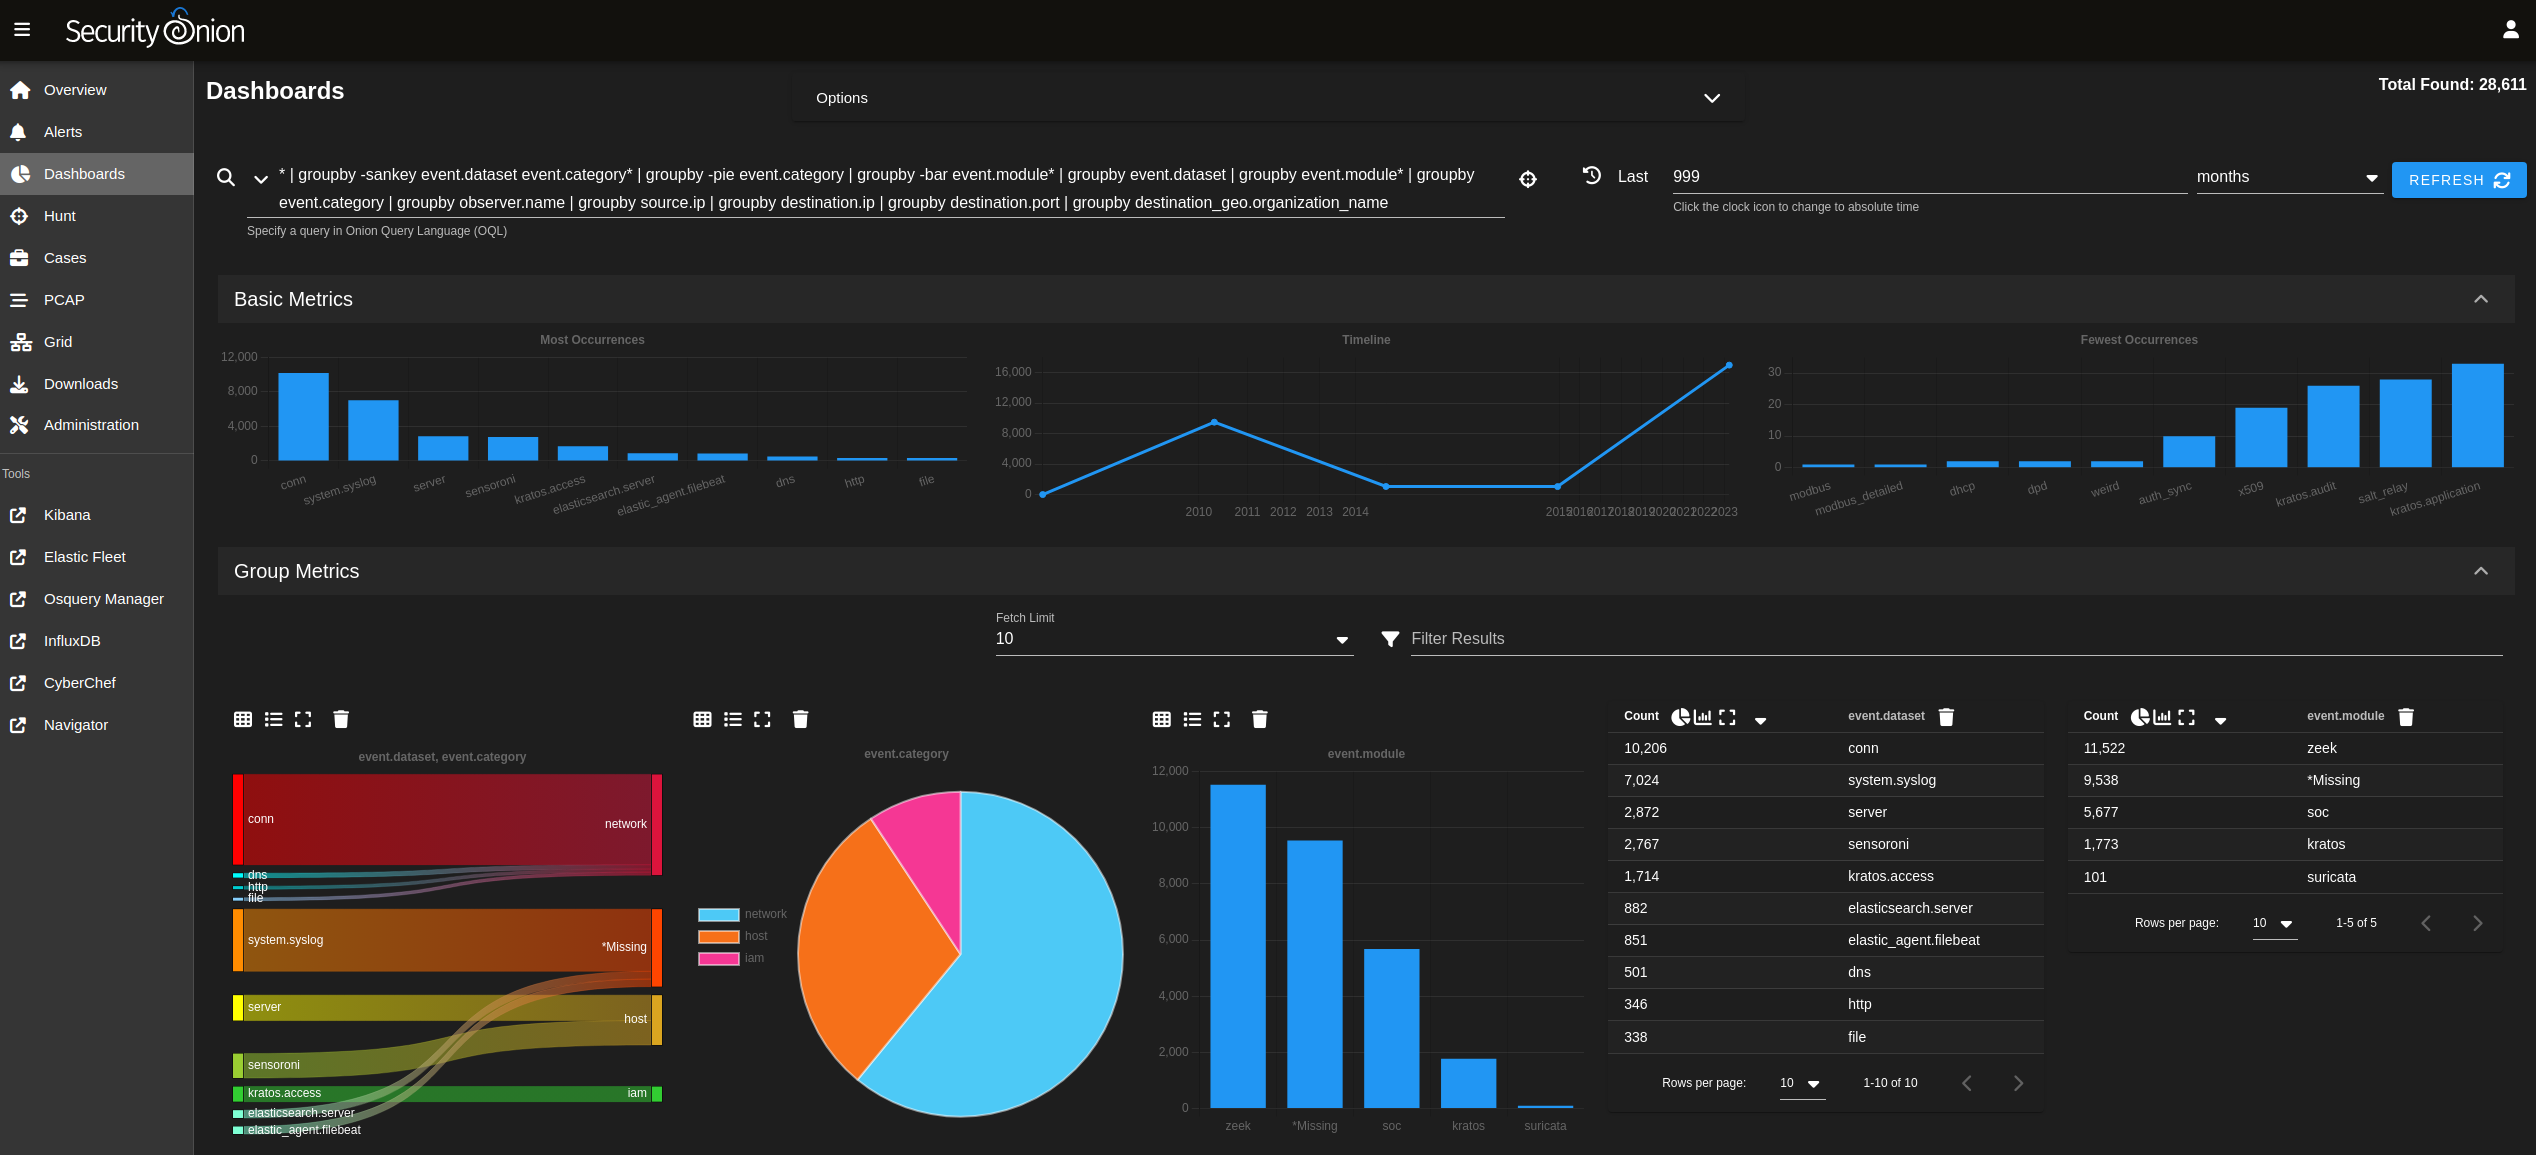Image resolution: width=2536 pixels, height=1155 pixels.
Task: Collapse the Group Metrics section
Action: pyautogui.click(x=2481, y=570)
